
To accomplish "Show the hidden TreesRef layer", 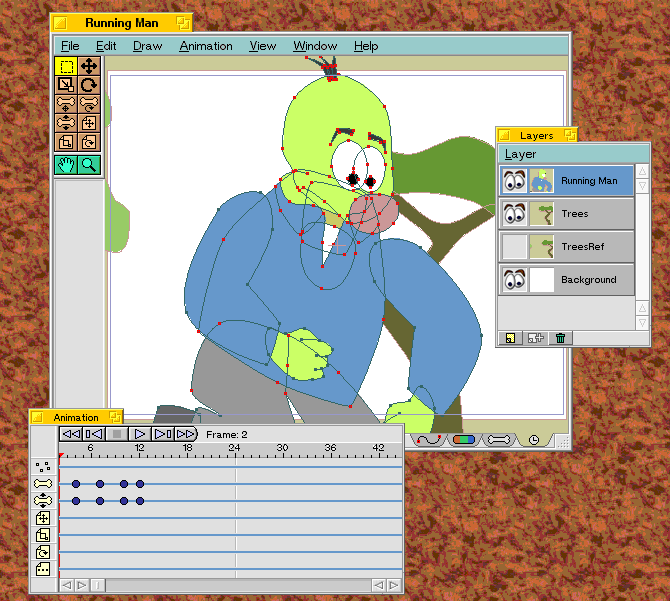I will point(514,247).
